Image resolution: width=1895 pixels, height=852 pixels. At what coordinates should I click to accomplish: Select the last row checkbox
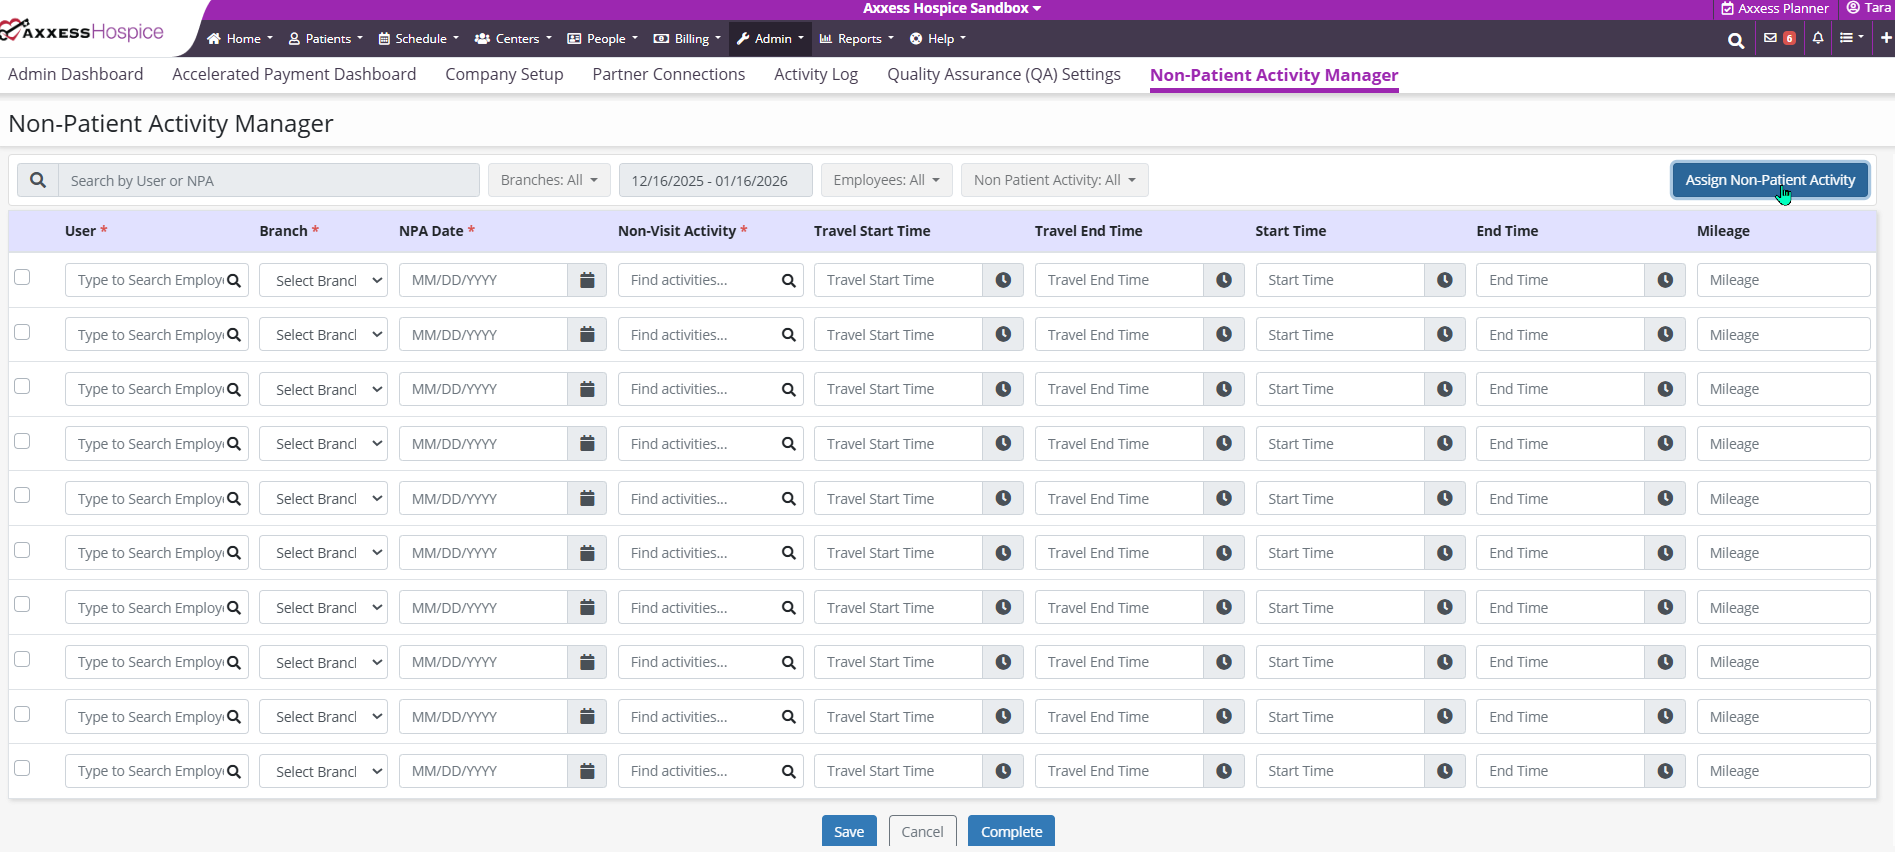coord(22,768)
